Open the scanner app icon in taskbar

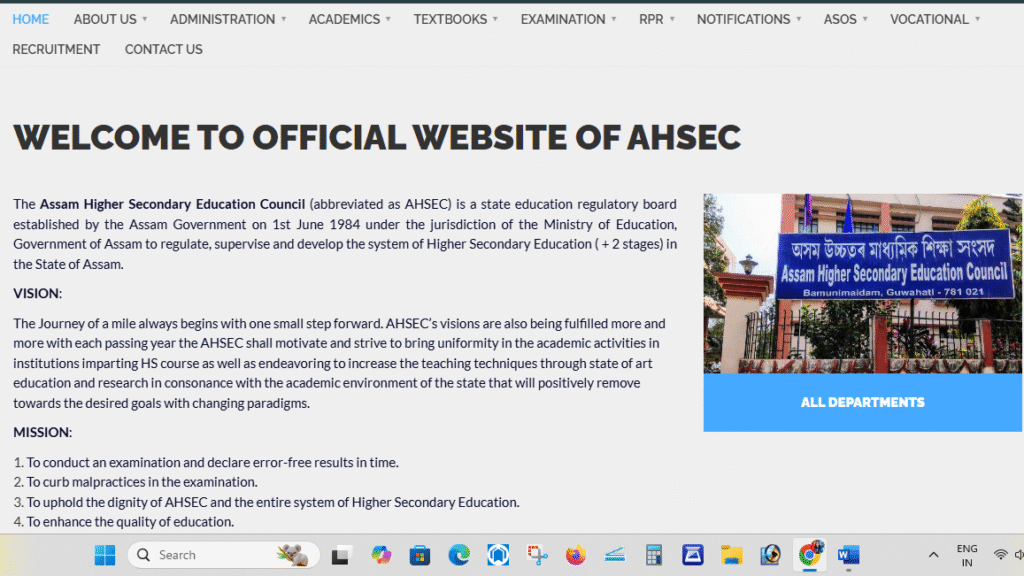coord(615,555)
